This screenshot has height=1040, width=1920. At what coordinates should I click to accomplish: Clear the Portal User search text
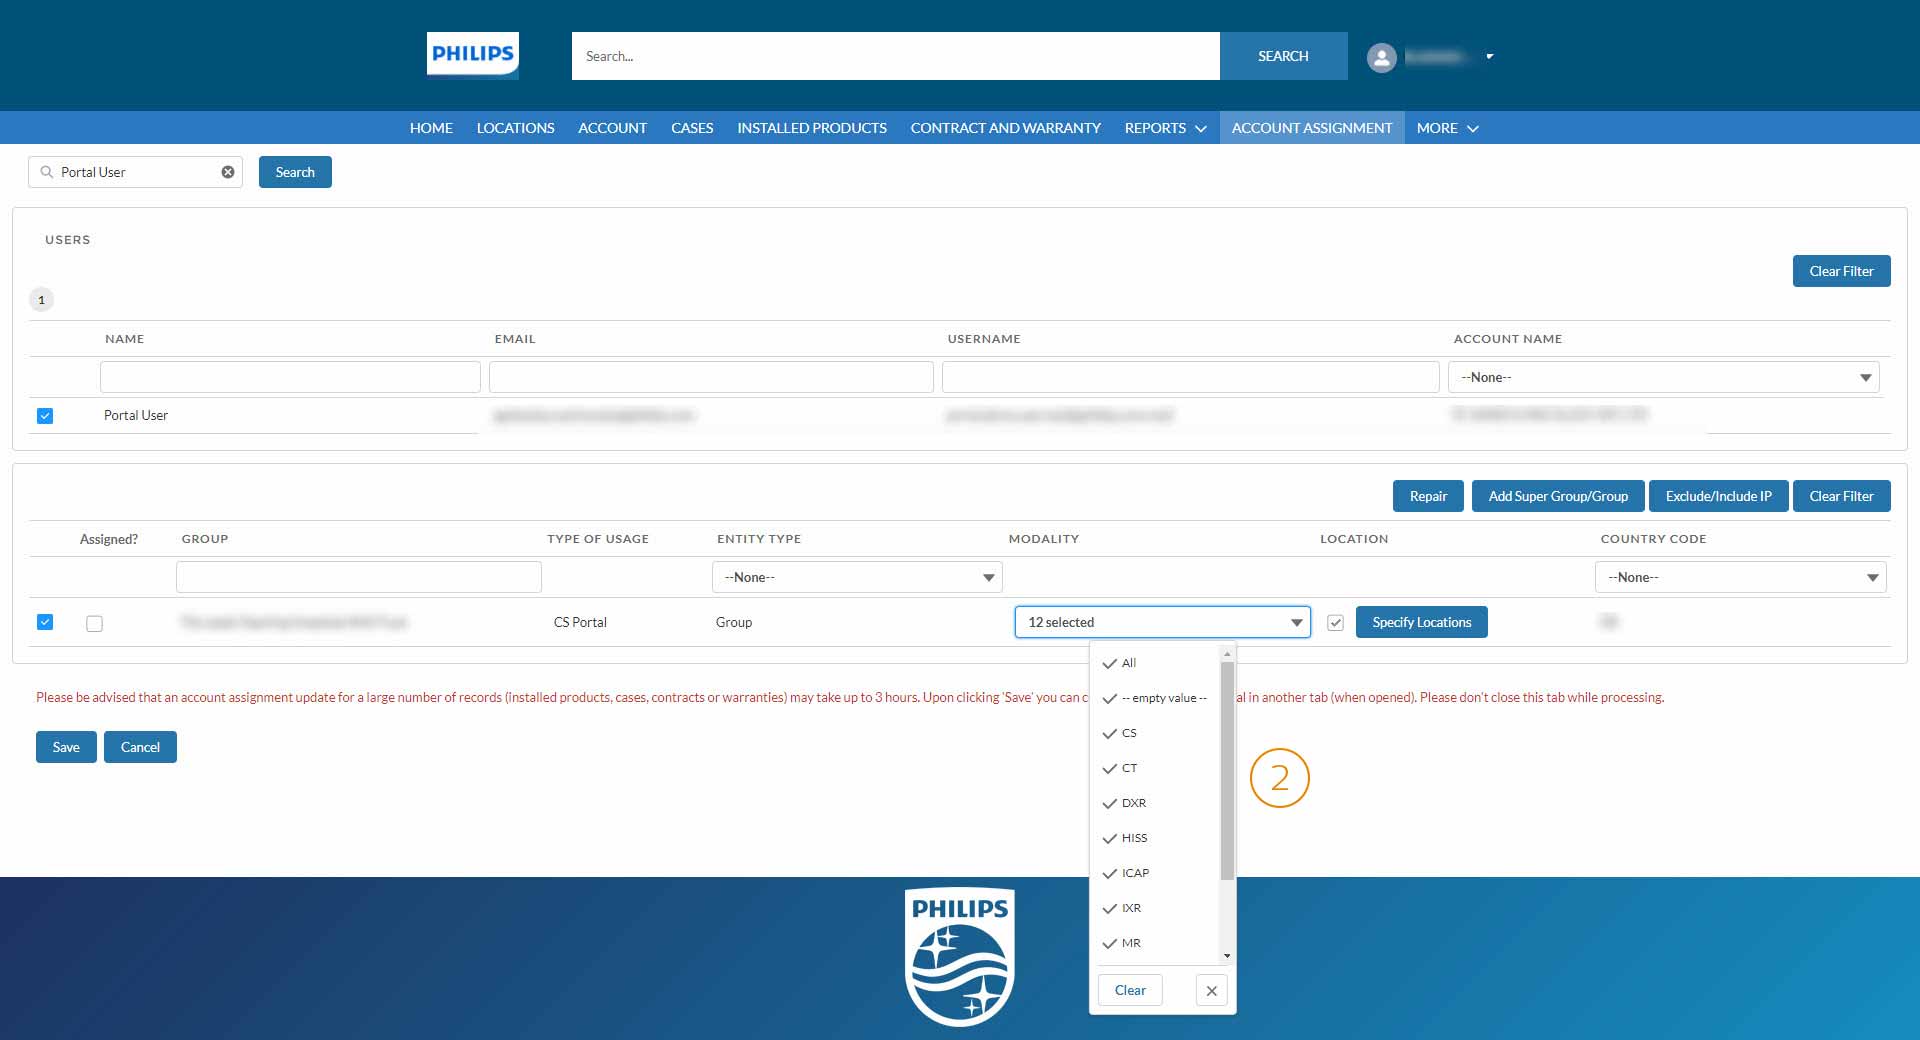pos(228,172)
